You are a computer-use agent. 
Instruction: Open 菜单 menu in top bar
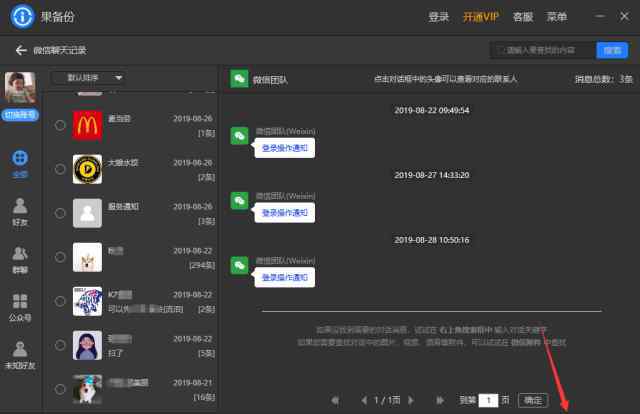[x=557, y=17]
